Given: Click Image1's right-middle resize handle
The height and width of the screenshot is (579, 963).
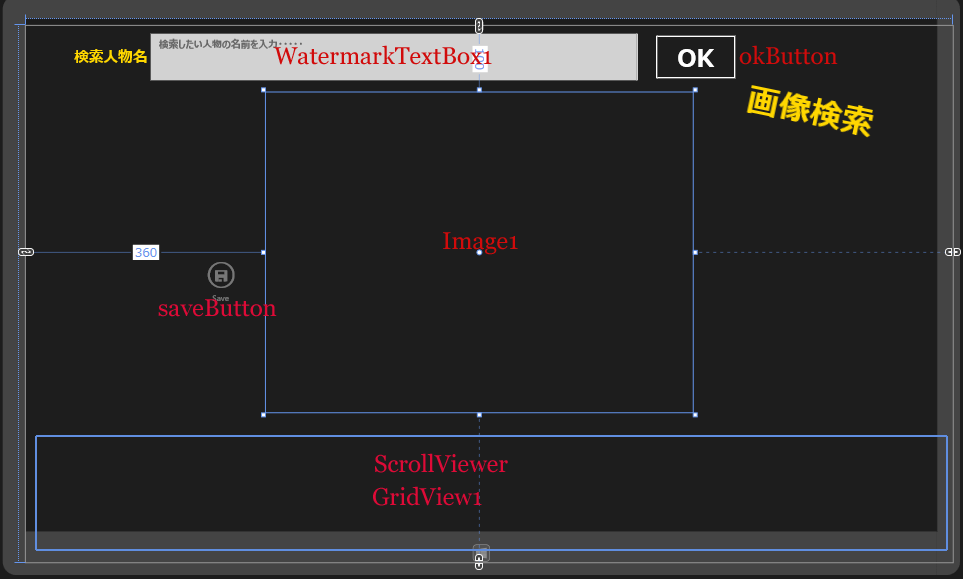Looking at the screenshot, I should 695,252.
